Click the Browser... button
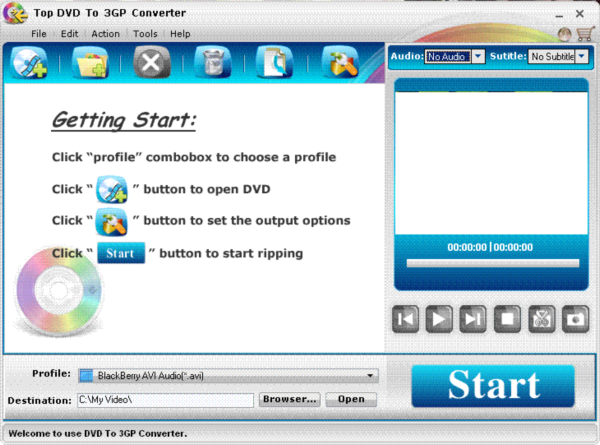 pyautogui.click(x=289, y=399)
